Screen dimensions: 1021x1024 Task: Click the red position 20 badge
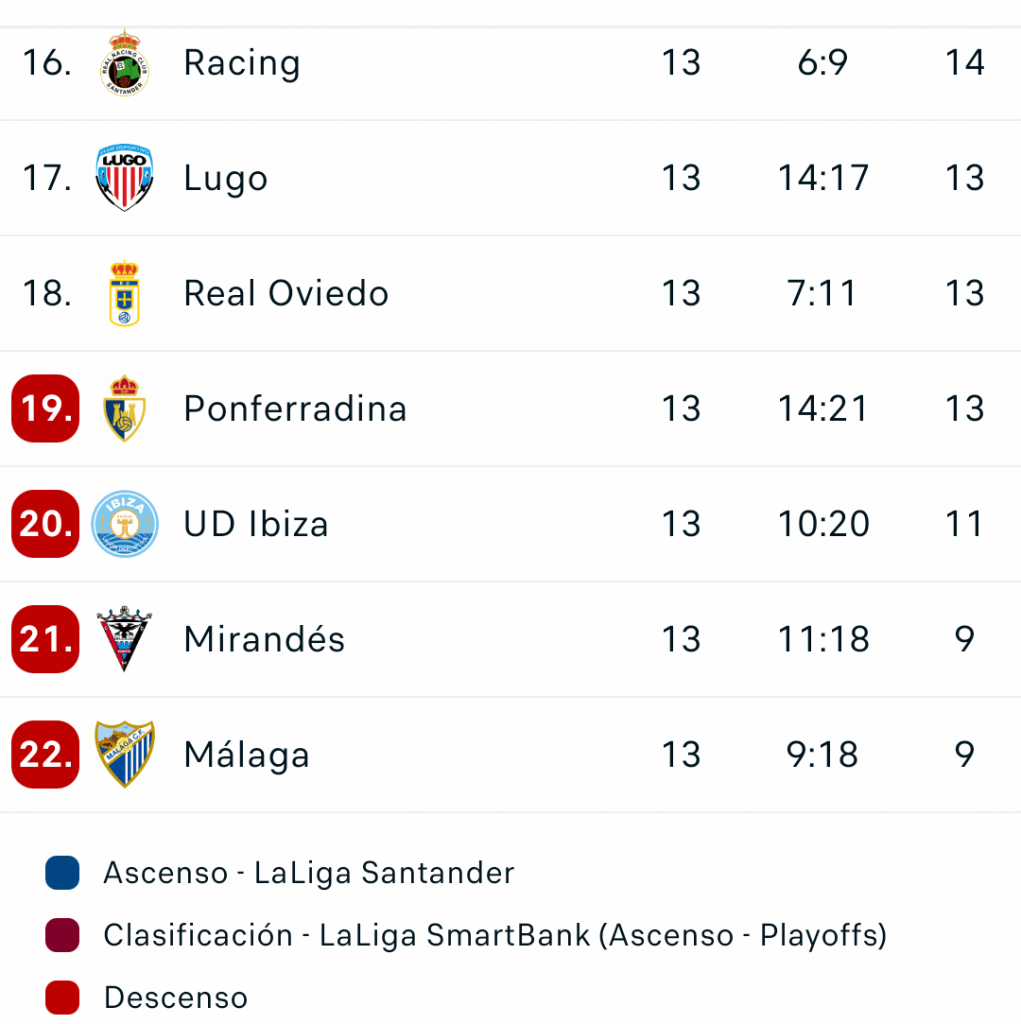click(45, 524)
